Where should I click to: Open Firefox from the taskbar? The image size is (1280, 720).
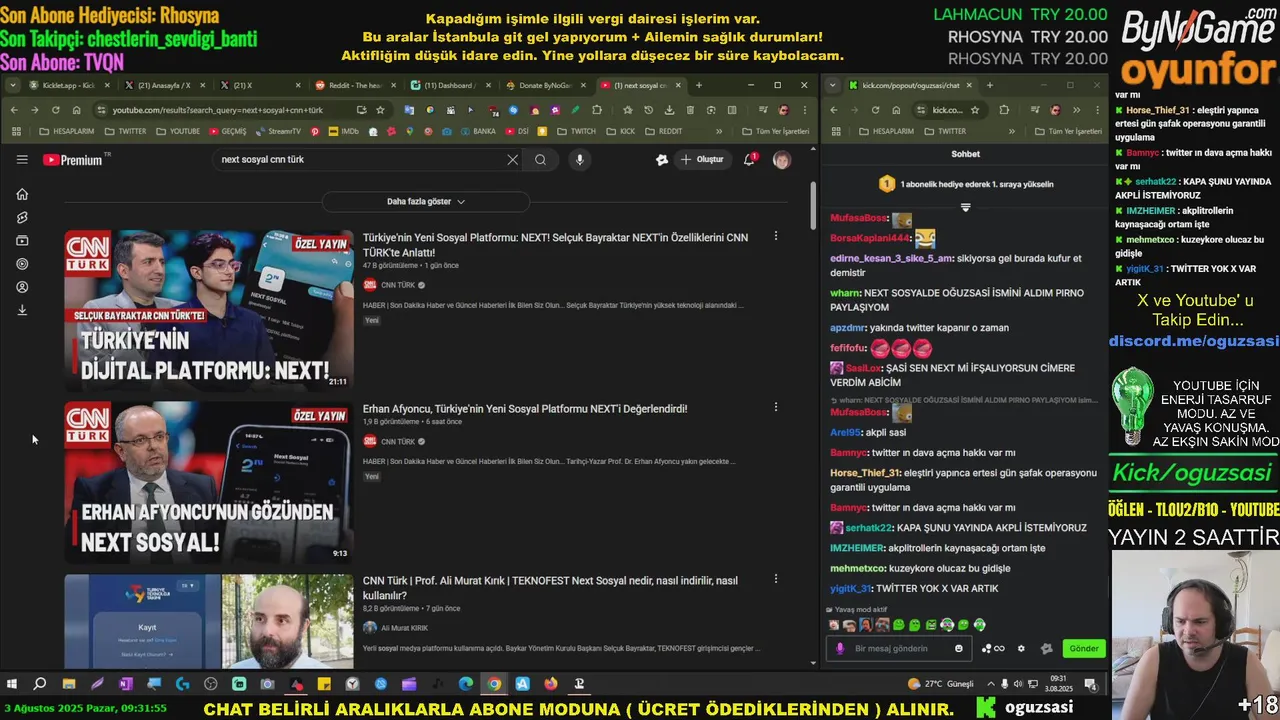(x=551, y=684)
